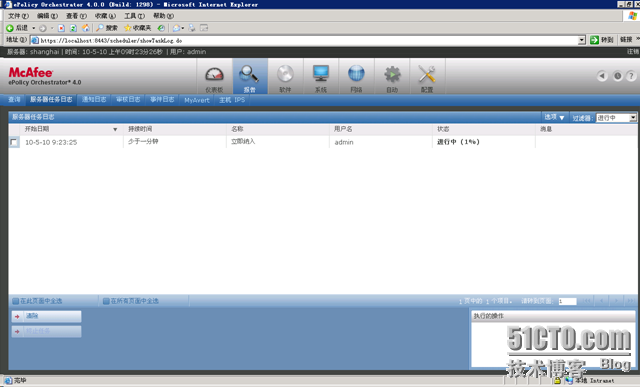
Task: Toggle select all on all pages (在所有页面中全选)
Action: click(131, 301)
